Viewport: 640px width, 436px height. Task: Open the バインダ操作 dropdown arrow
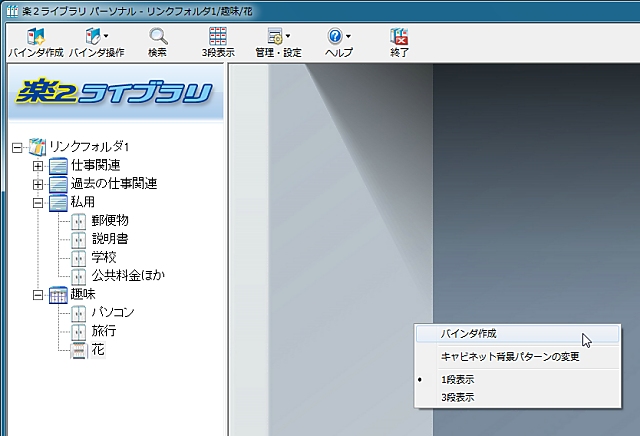106,36
